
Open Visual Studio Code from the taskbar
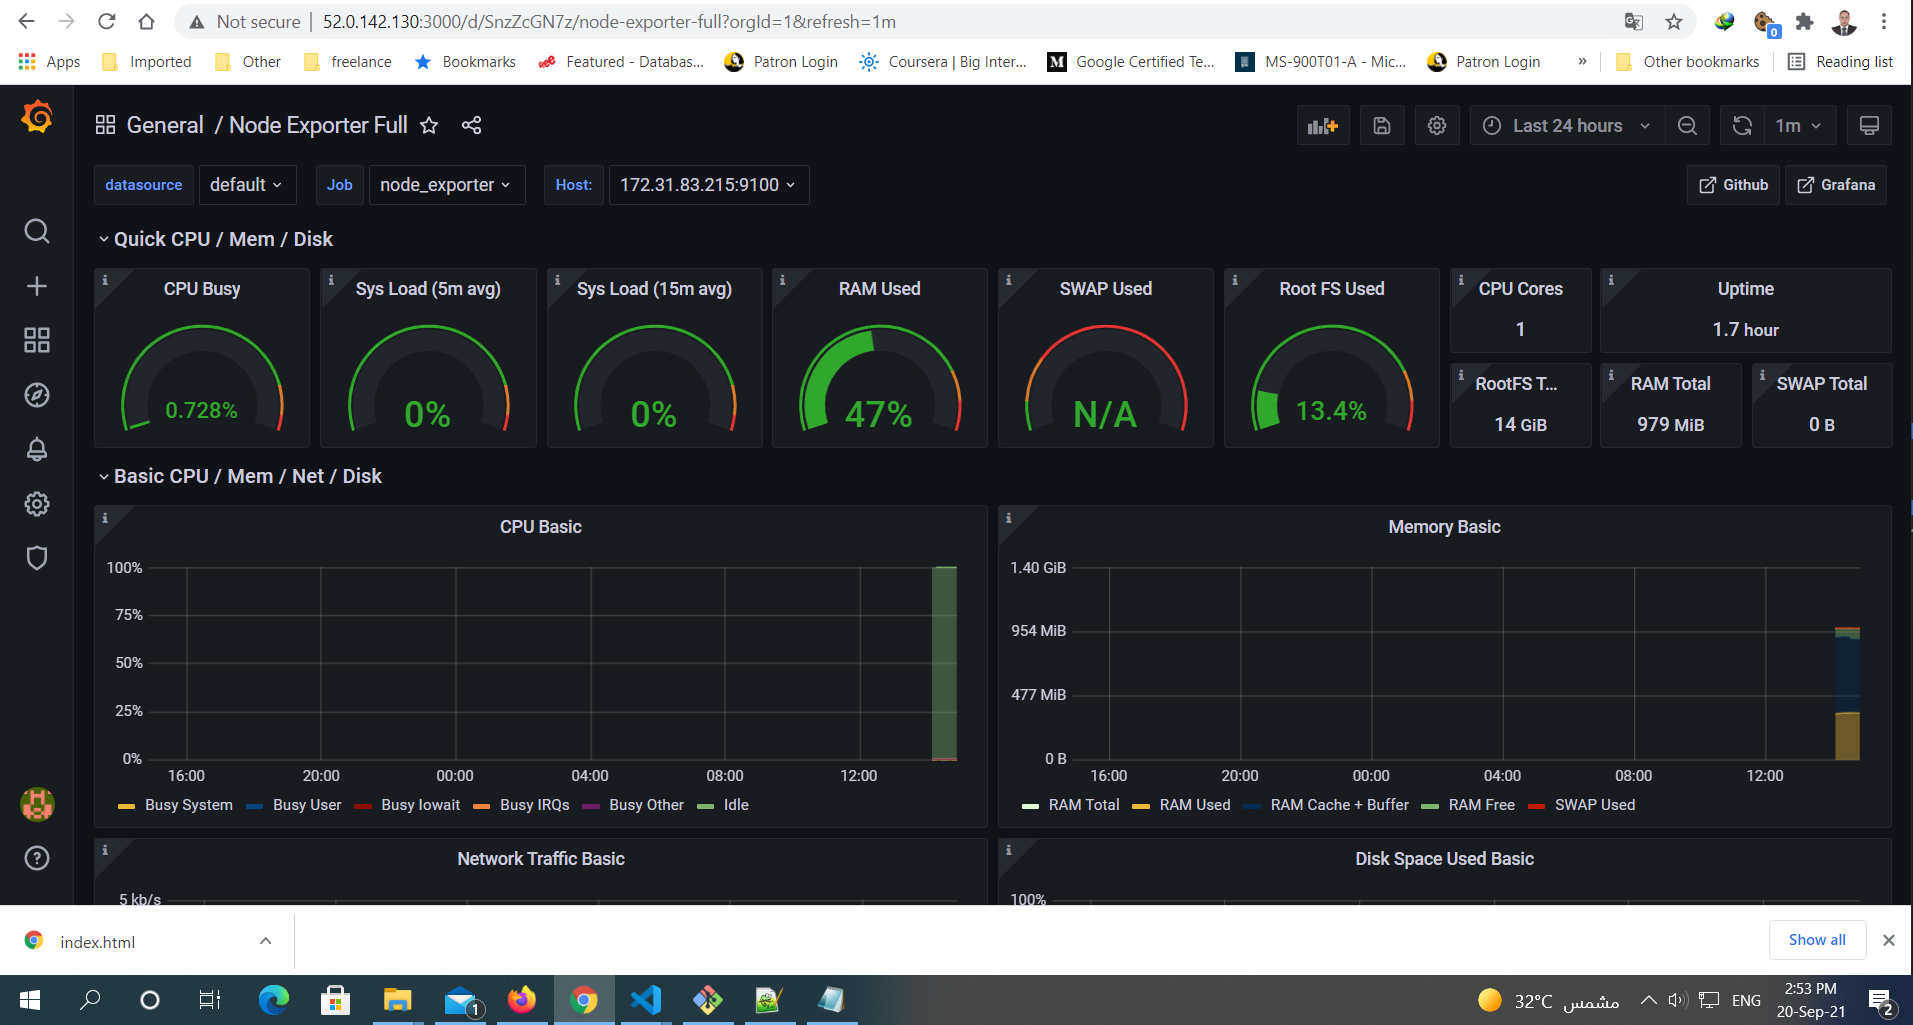(x=646, y=1000)
